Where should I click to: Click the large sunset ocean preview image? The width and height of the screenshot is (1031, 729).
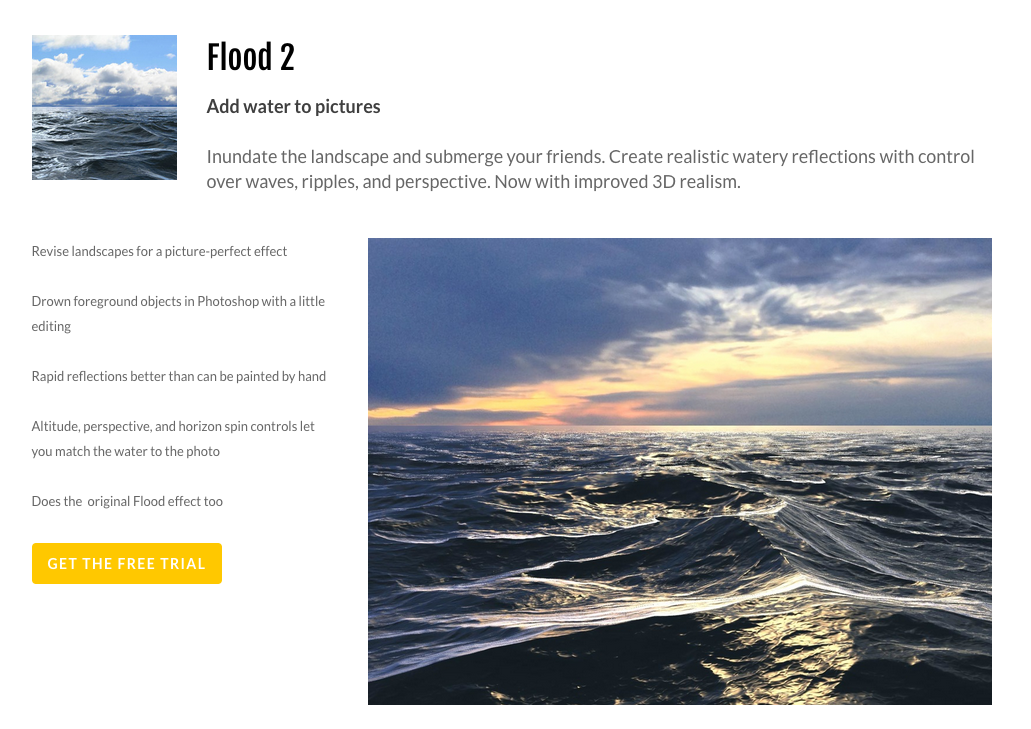tap(679, 471)
